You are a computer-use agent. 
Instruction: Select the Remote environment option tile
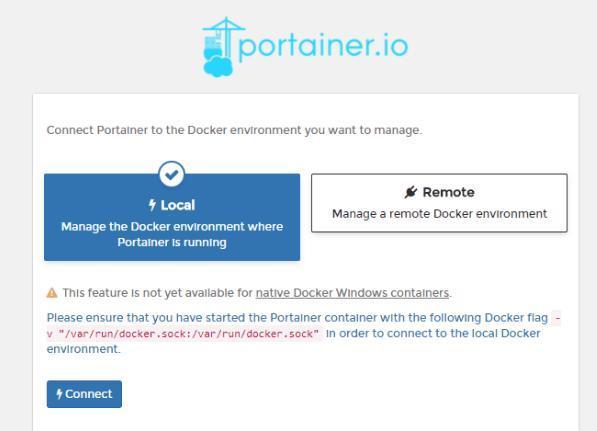[x=439, y=203]
